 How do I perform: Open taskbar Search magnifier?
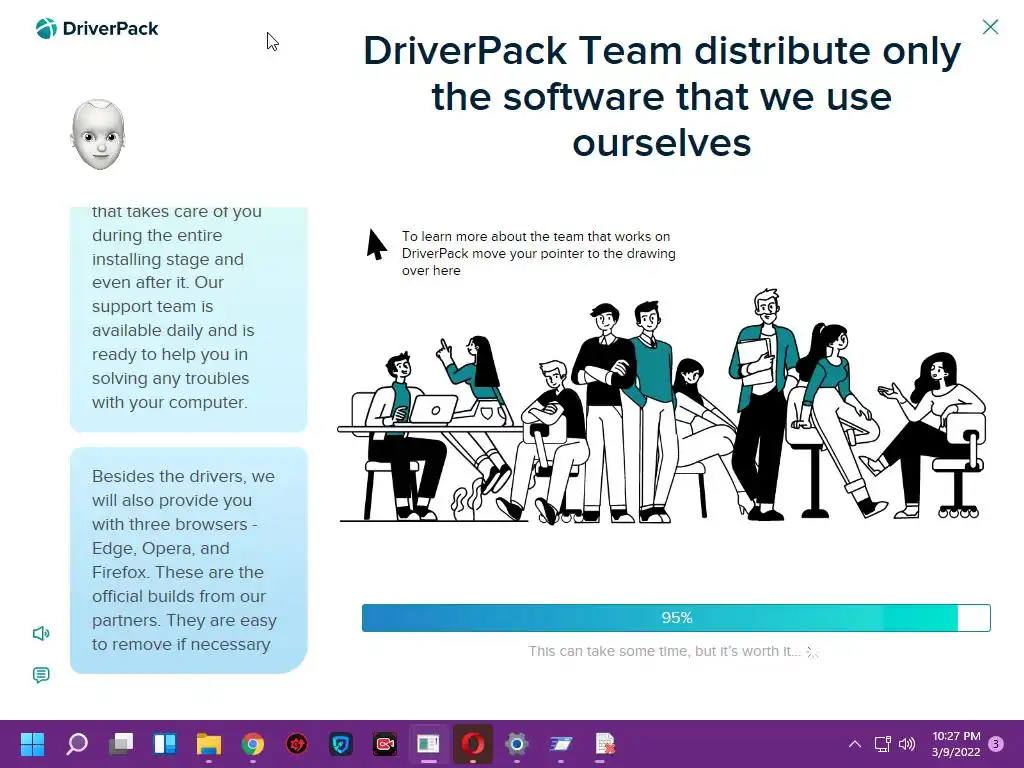point(77,744)
